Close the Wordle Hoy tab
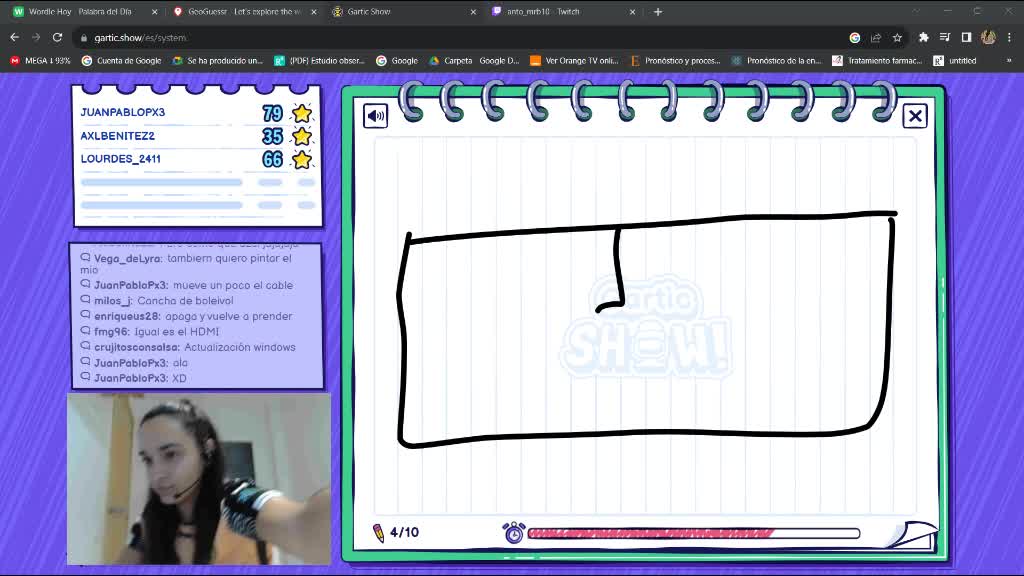 [x=154, y=12]
